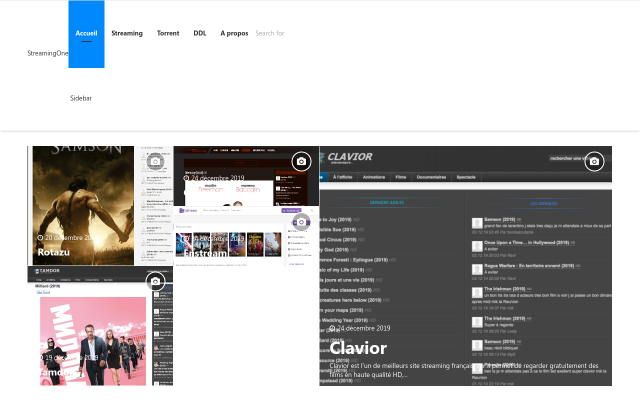Click the StreamingOne site logo text
This screenshot has height=400, width=640.
click(x=48, y=53)
